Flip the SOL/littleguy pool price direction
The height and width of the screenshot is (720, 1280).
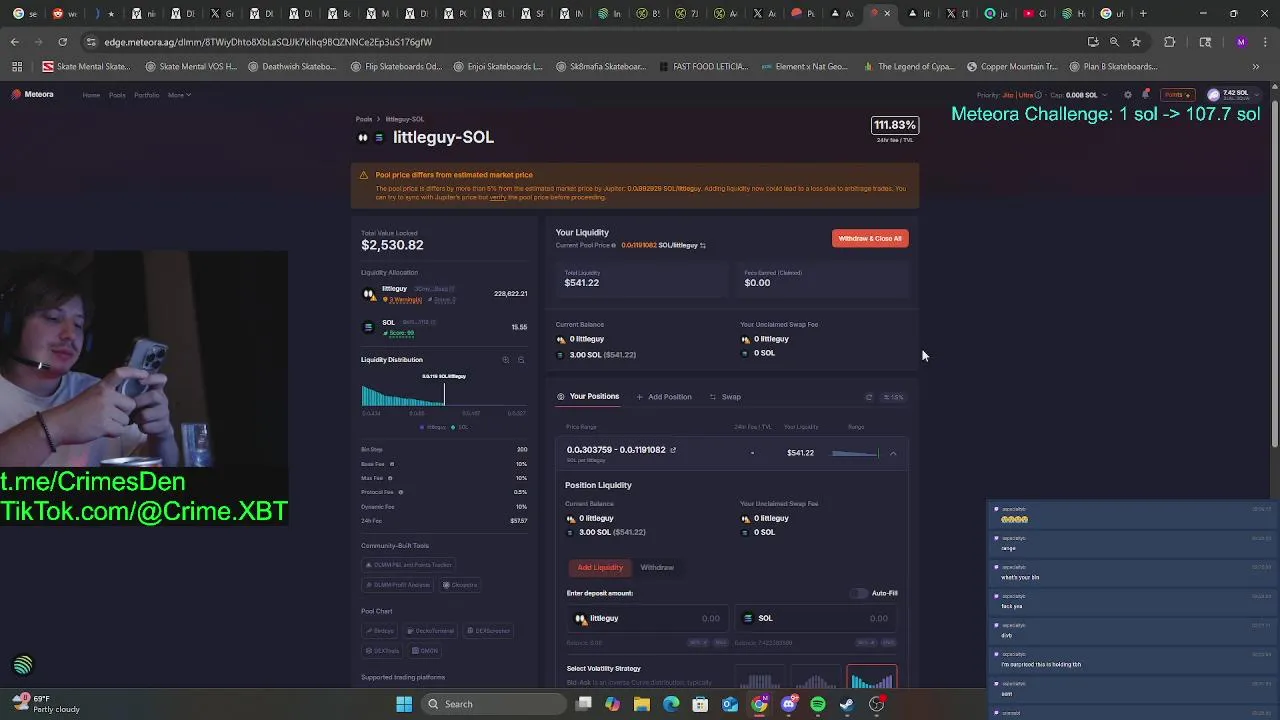(703, 245)
